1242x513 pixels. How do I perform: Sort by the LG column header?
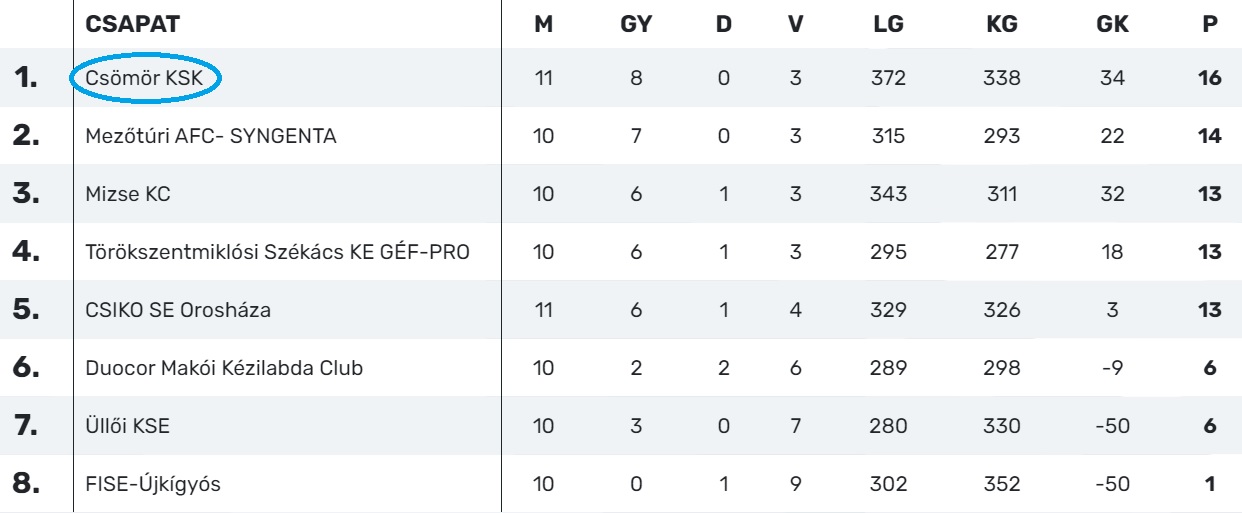pos(888,25)
